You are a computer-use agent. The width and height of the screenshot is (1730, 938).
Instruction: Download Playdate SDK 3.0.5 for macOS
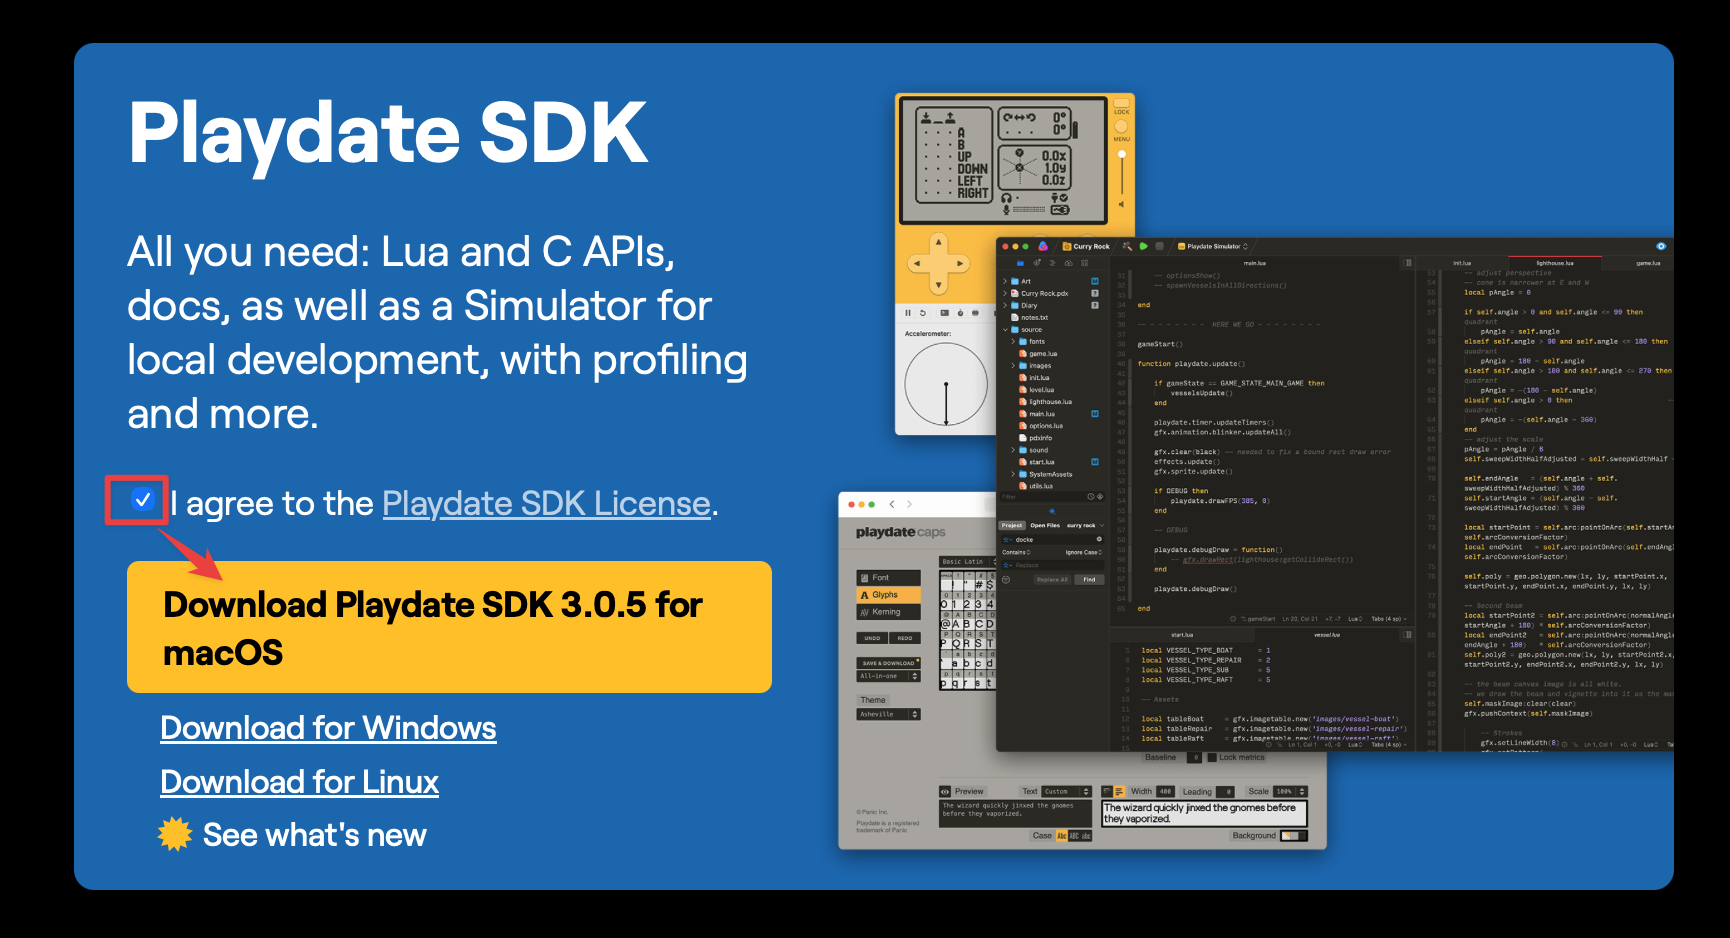449,627
